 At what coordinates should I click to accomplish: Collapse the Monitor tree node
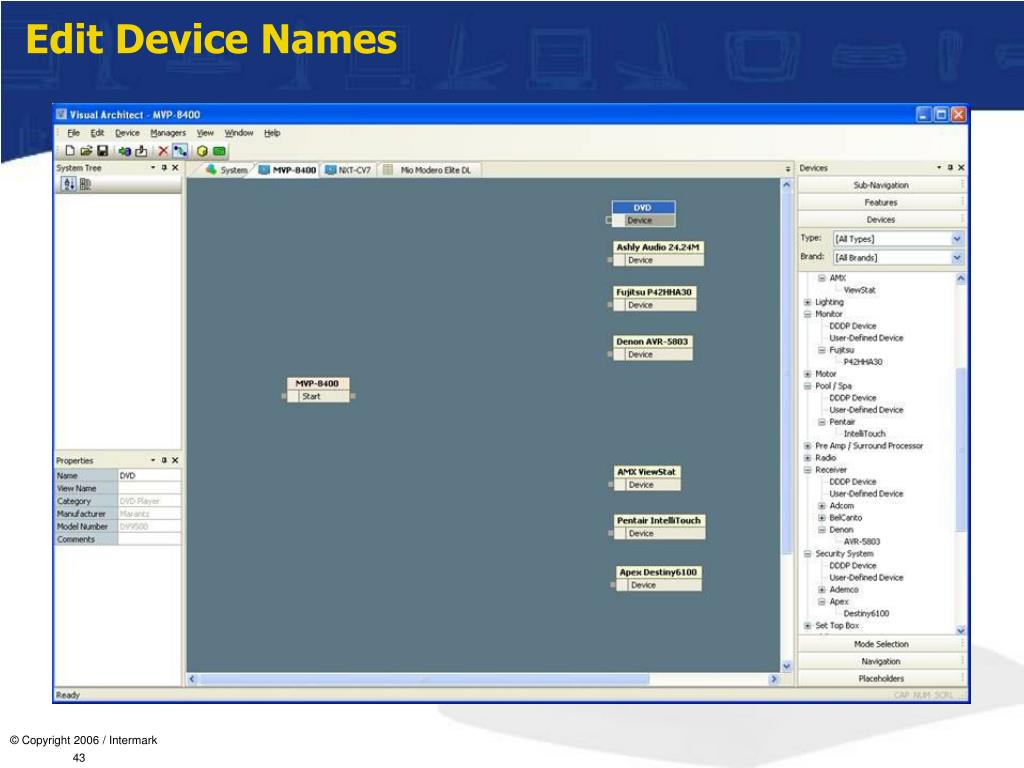pos(808,314)
